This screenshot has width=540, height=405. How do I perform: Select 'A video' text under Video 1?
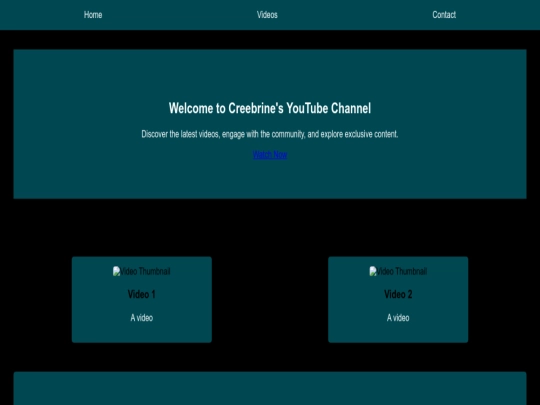(142, 318)
